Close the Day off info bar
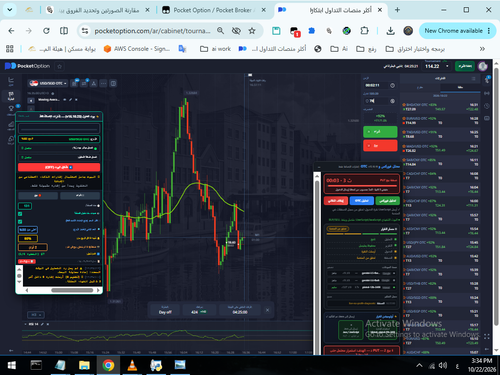The height and width of the screenshot is (375, 500). pyautogui.click(x=267, y=310)
